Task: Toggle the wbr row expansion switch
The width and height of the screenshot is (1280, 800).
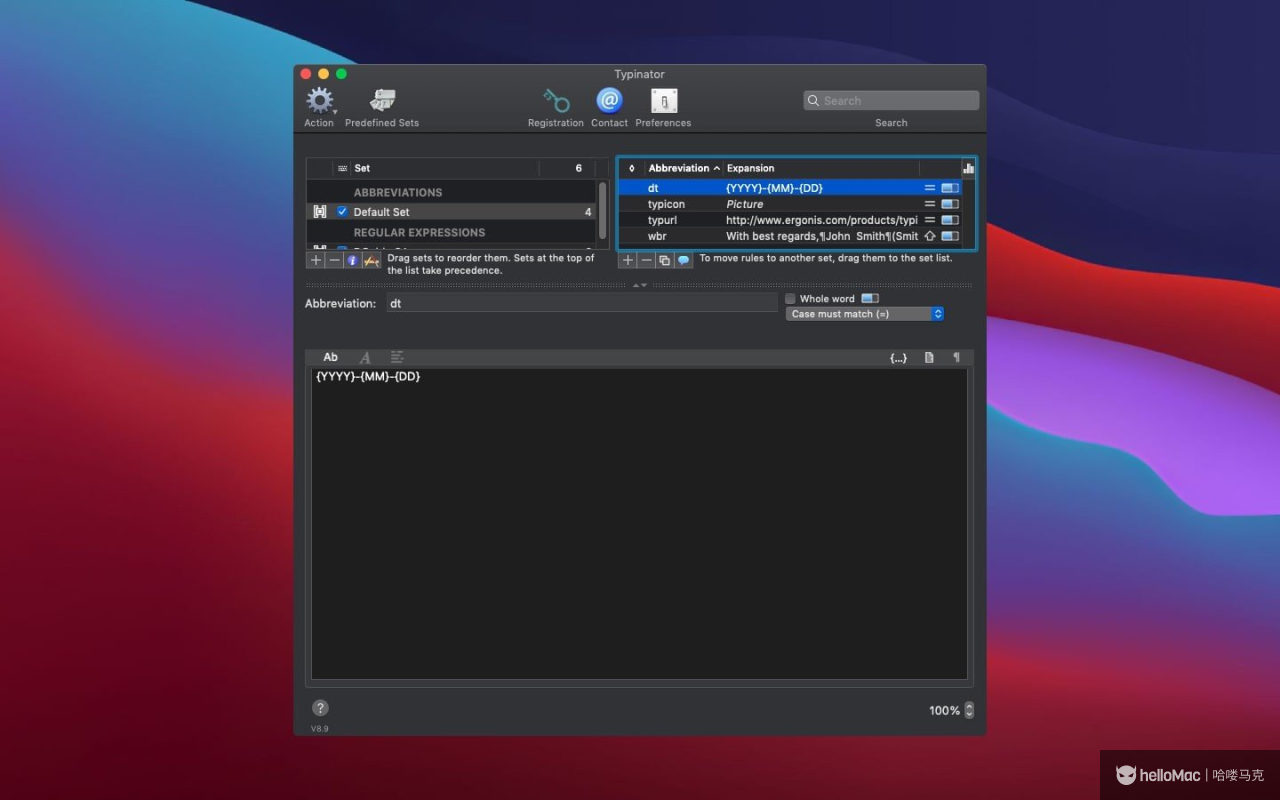Action: [950, 236]
